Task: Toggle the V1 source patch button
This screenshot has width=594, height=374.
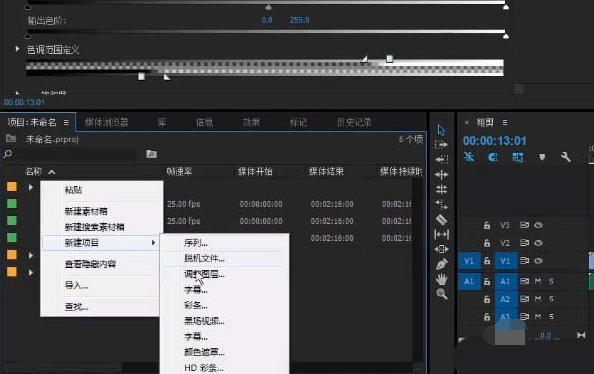Action: click(x=469, y=261)
